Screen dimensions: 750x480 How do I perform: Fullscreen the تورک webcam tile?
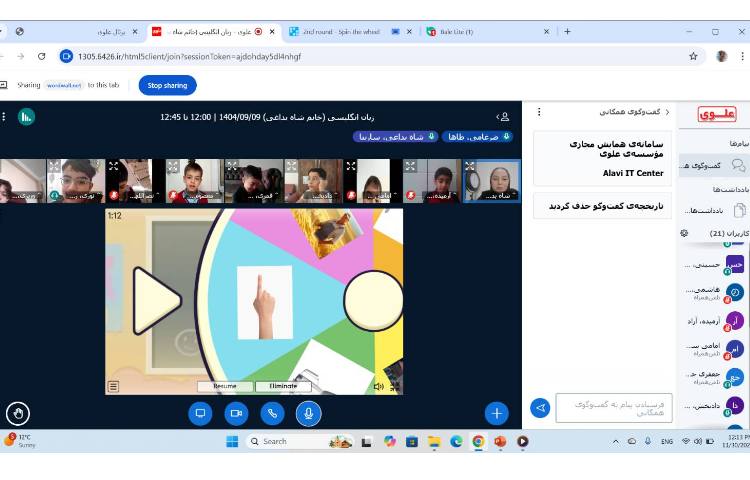tap(54, 166)
